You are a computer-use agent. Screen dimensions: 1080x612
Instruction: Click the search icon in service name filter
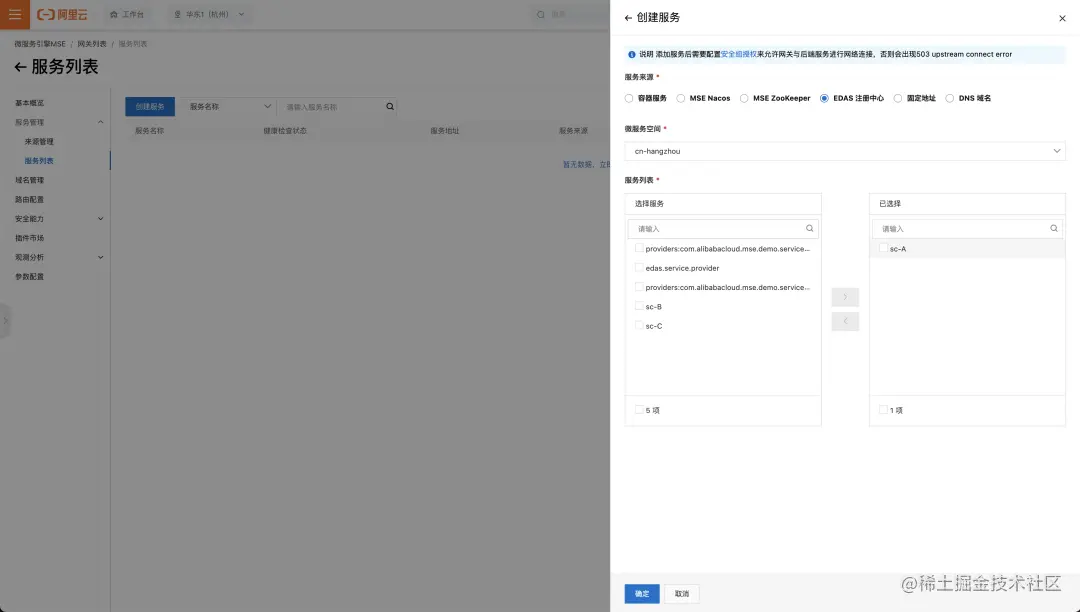[390, 107]
